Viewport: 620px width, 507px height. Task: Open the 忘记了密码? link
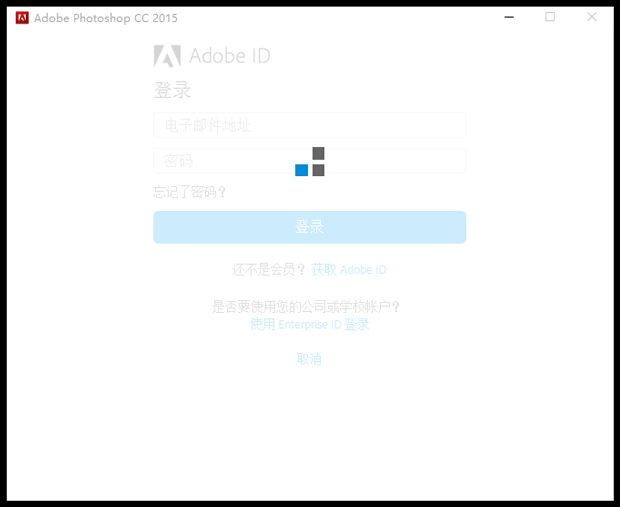(190, 192)
